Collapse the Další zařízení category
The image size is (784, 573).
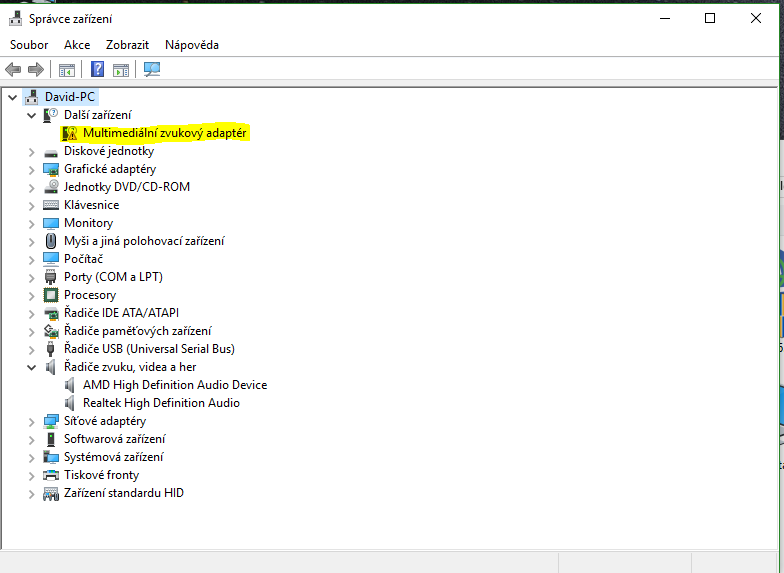click(x=32, y=116)
